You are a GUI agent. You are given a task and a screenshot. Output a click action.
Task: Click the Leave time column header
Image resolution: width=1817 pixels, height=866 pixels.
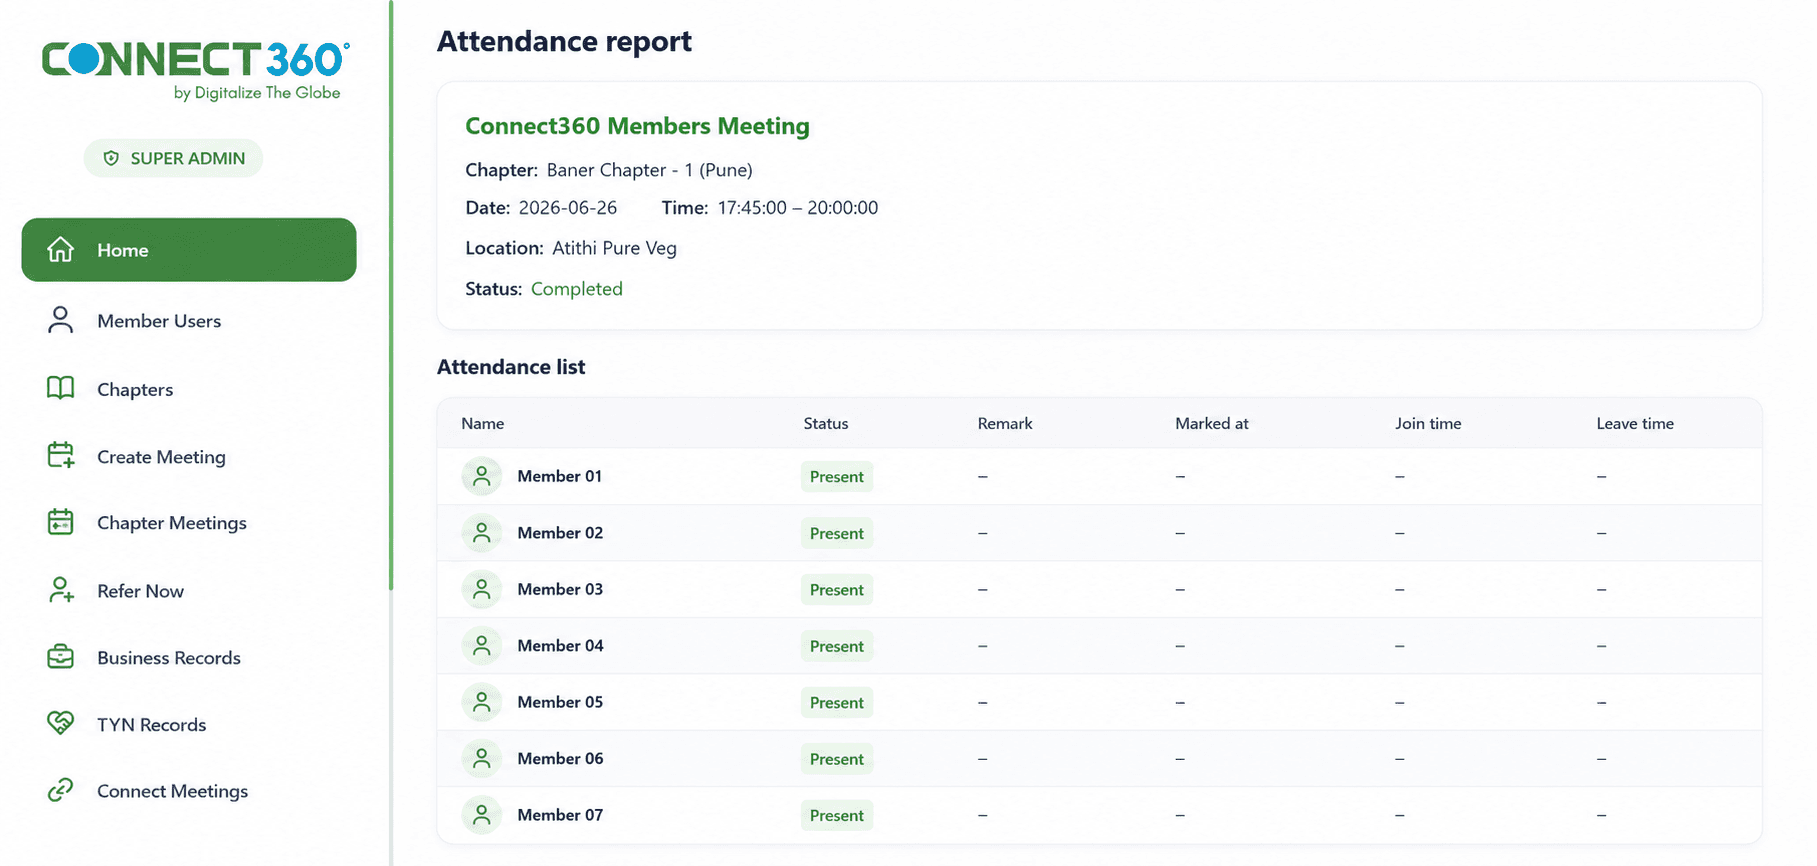[x=1635, y=424]
